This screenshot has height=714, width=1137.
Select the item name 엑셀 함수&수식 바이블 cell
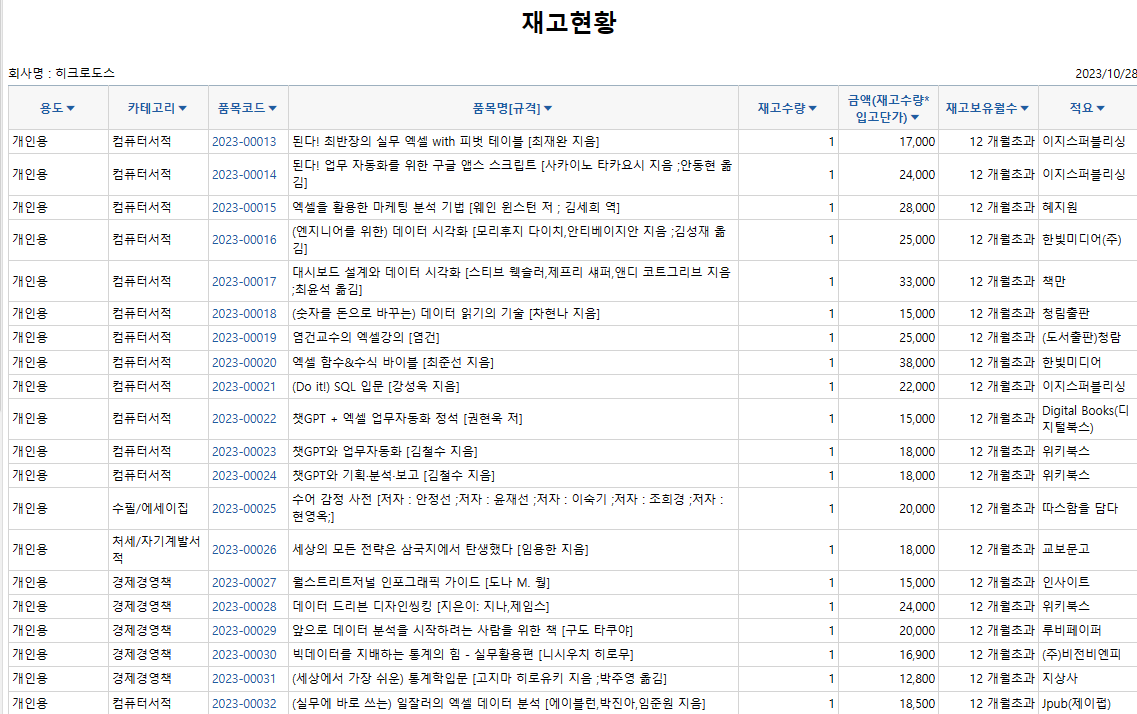coord(513,362)
